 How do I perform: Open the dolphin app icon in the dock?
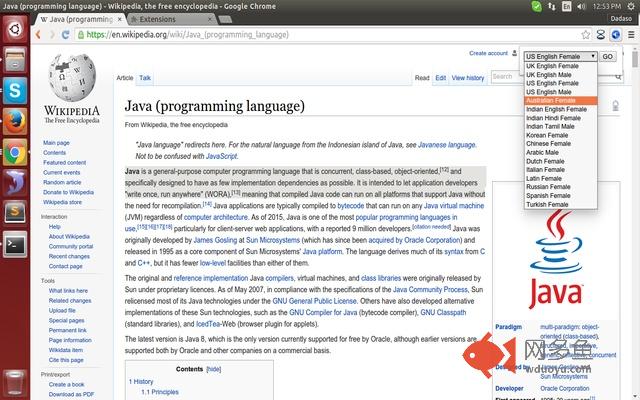point(15,182)
